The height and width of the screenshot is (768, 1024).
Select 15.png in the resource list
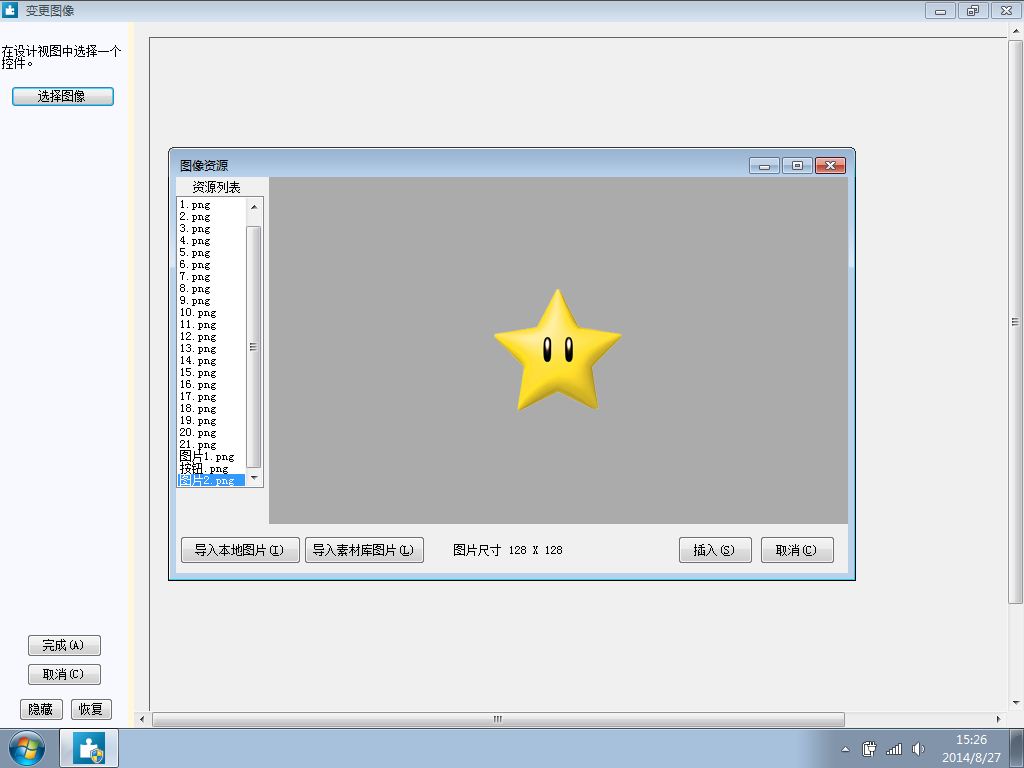coord(211,372)
